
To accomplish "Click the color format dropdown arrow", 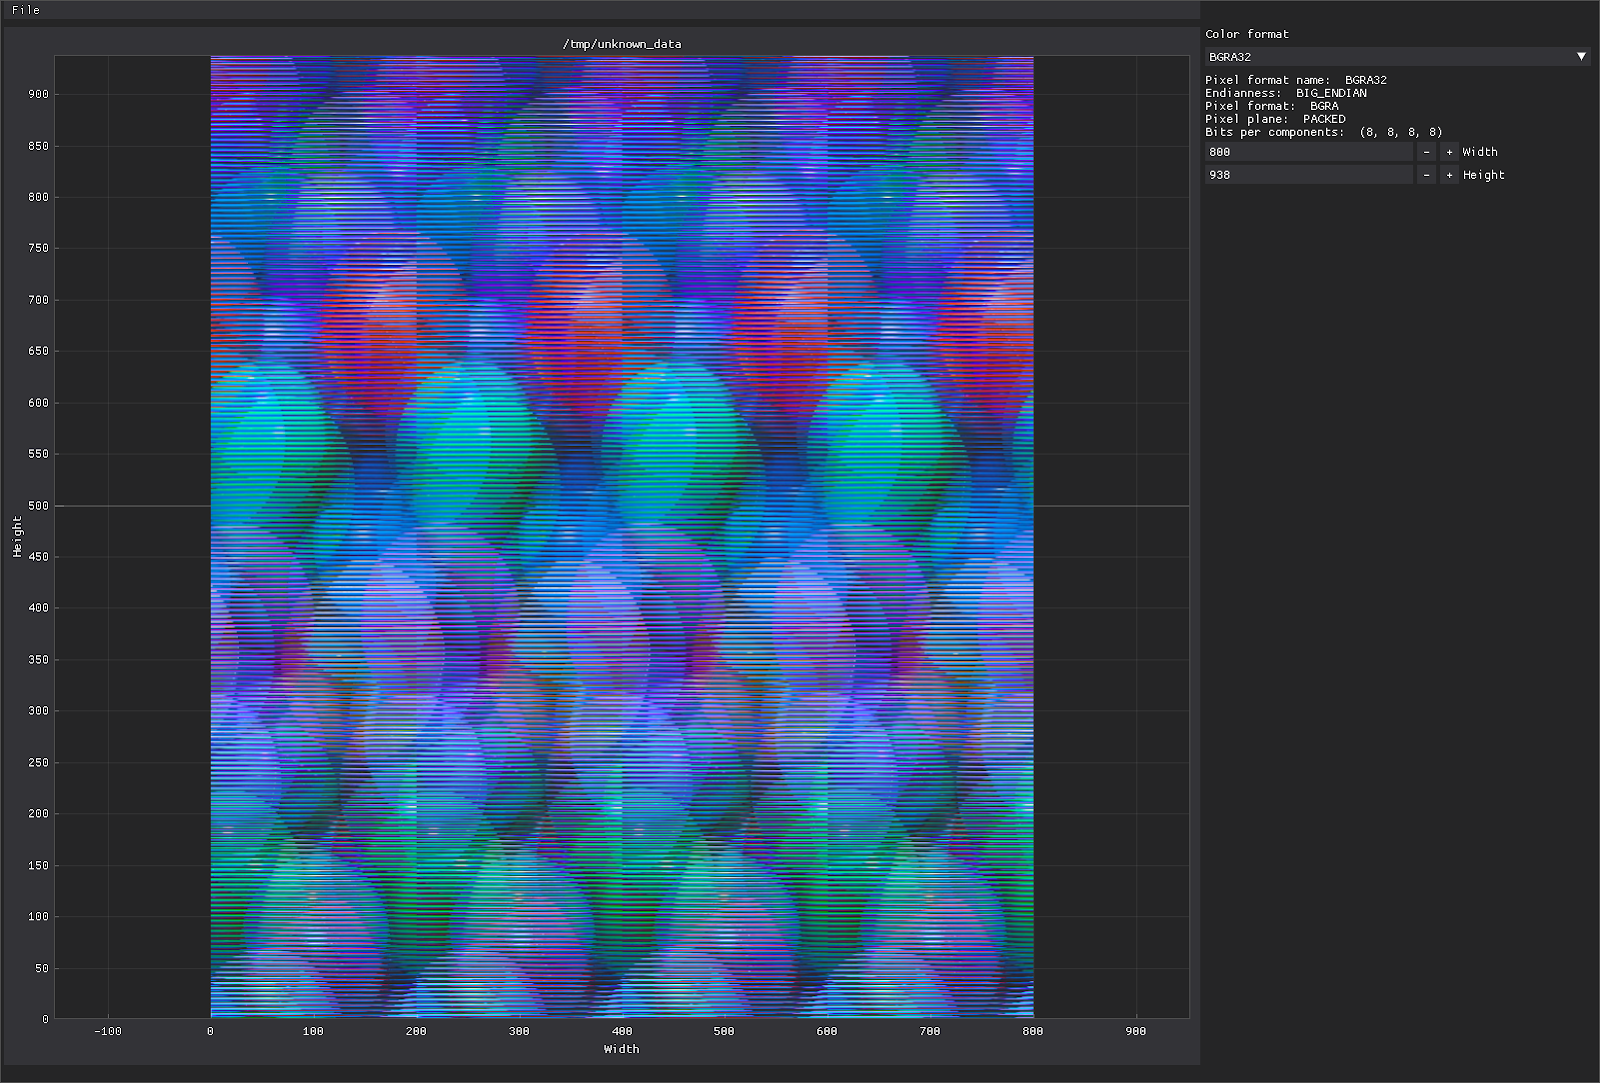I will pos(1581,57).
